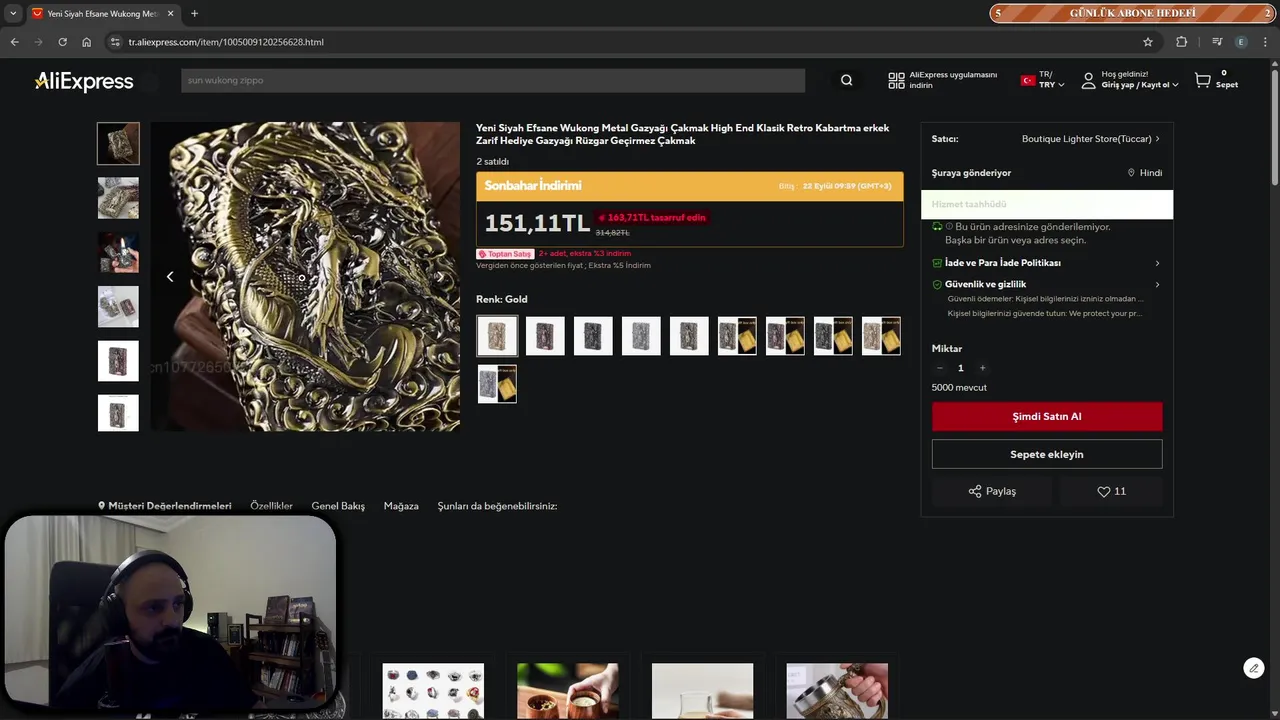Open the TR/TRY language currency dropdown
The width and height of the screenshot is (1280, 720).
[1042, 80]
